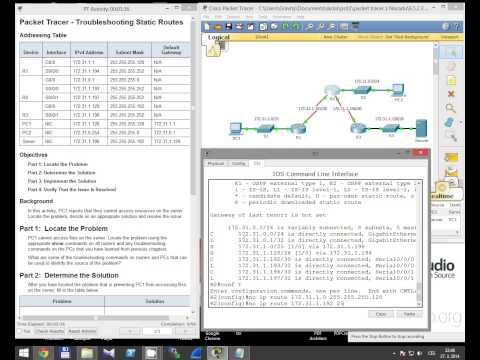Click the Reset Activity button

[82, 331]
